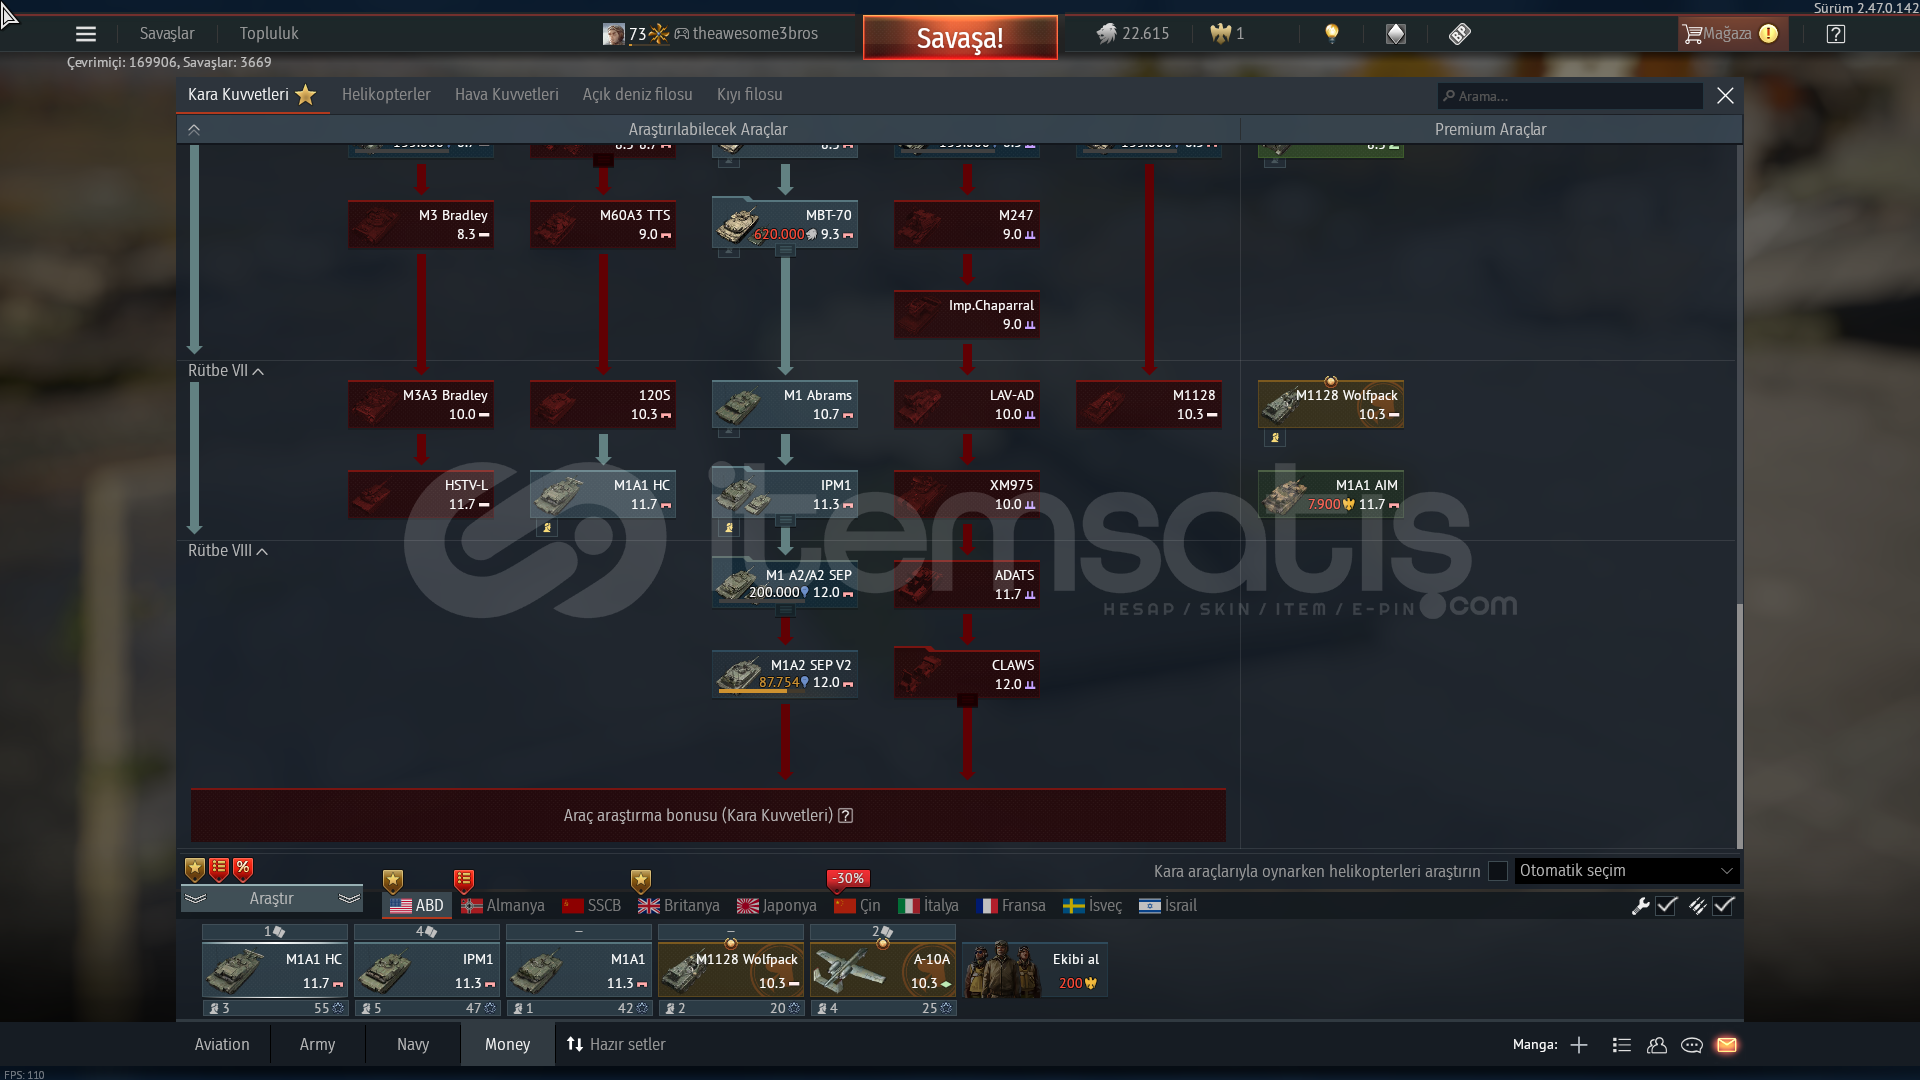Click the ammo auto-refill icon

(1697, 906)
